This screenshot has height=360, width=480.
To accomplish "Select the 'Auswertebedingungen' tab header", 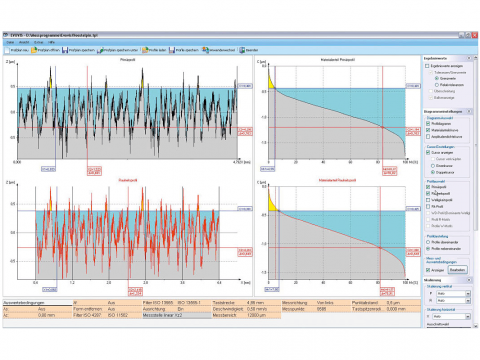I will pos(38,303).
